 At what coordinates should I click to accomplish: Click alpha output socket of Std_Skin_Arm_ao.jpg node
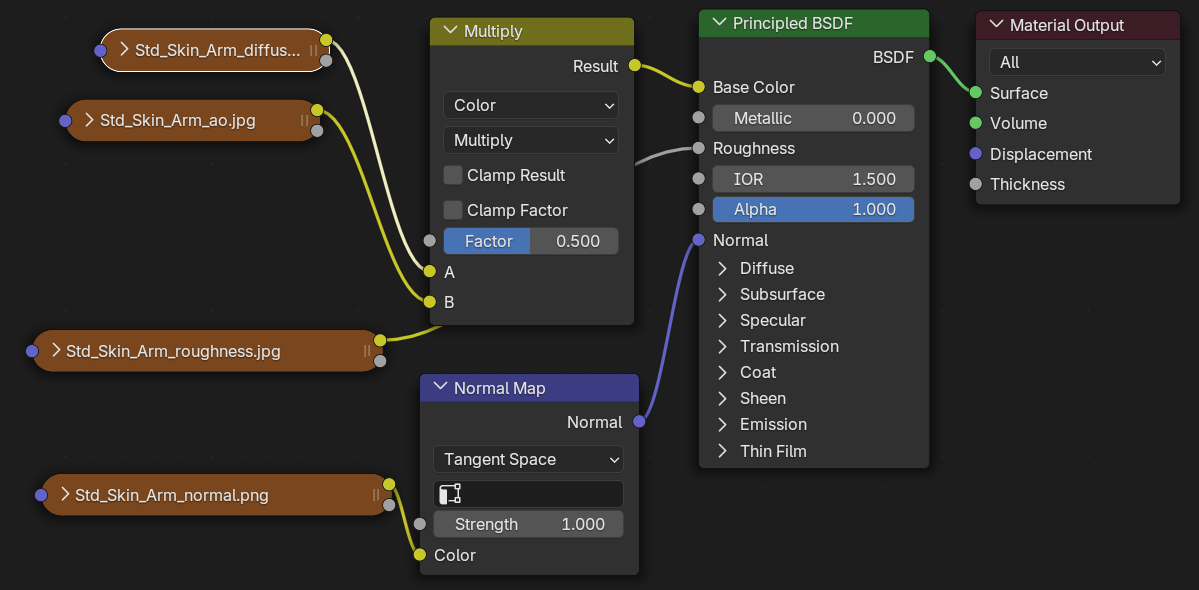click(317, 131)
